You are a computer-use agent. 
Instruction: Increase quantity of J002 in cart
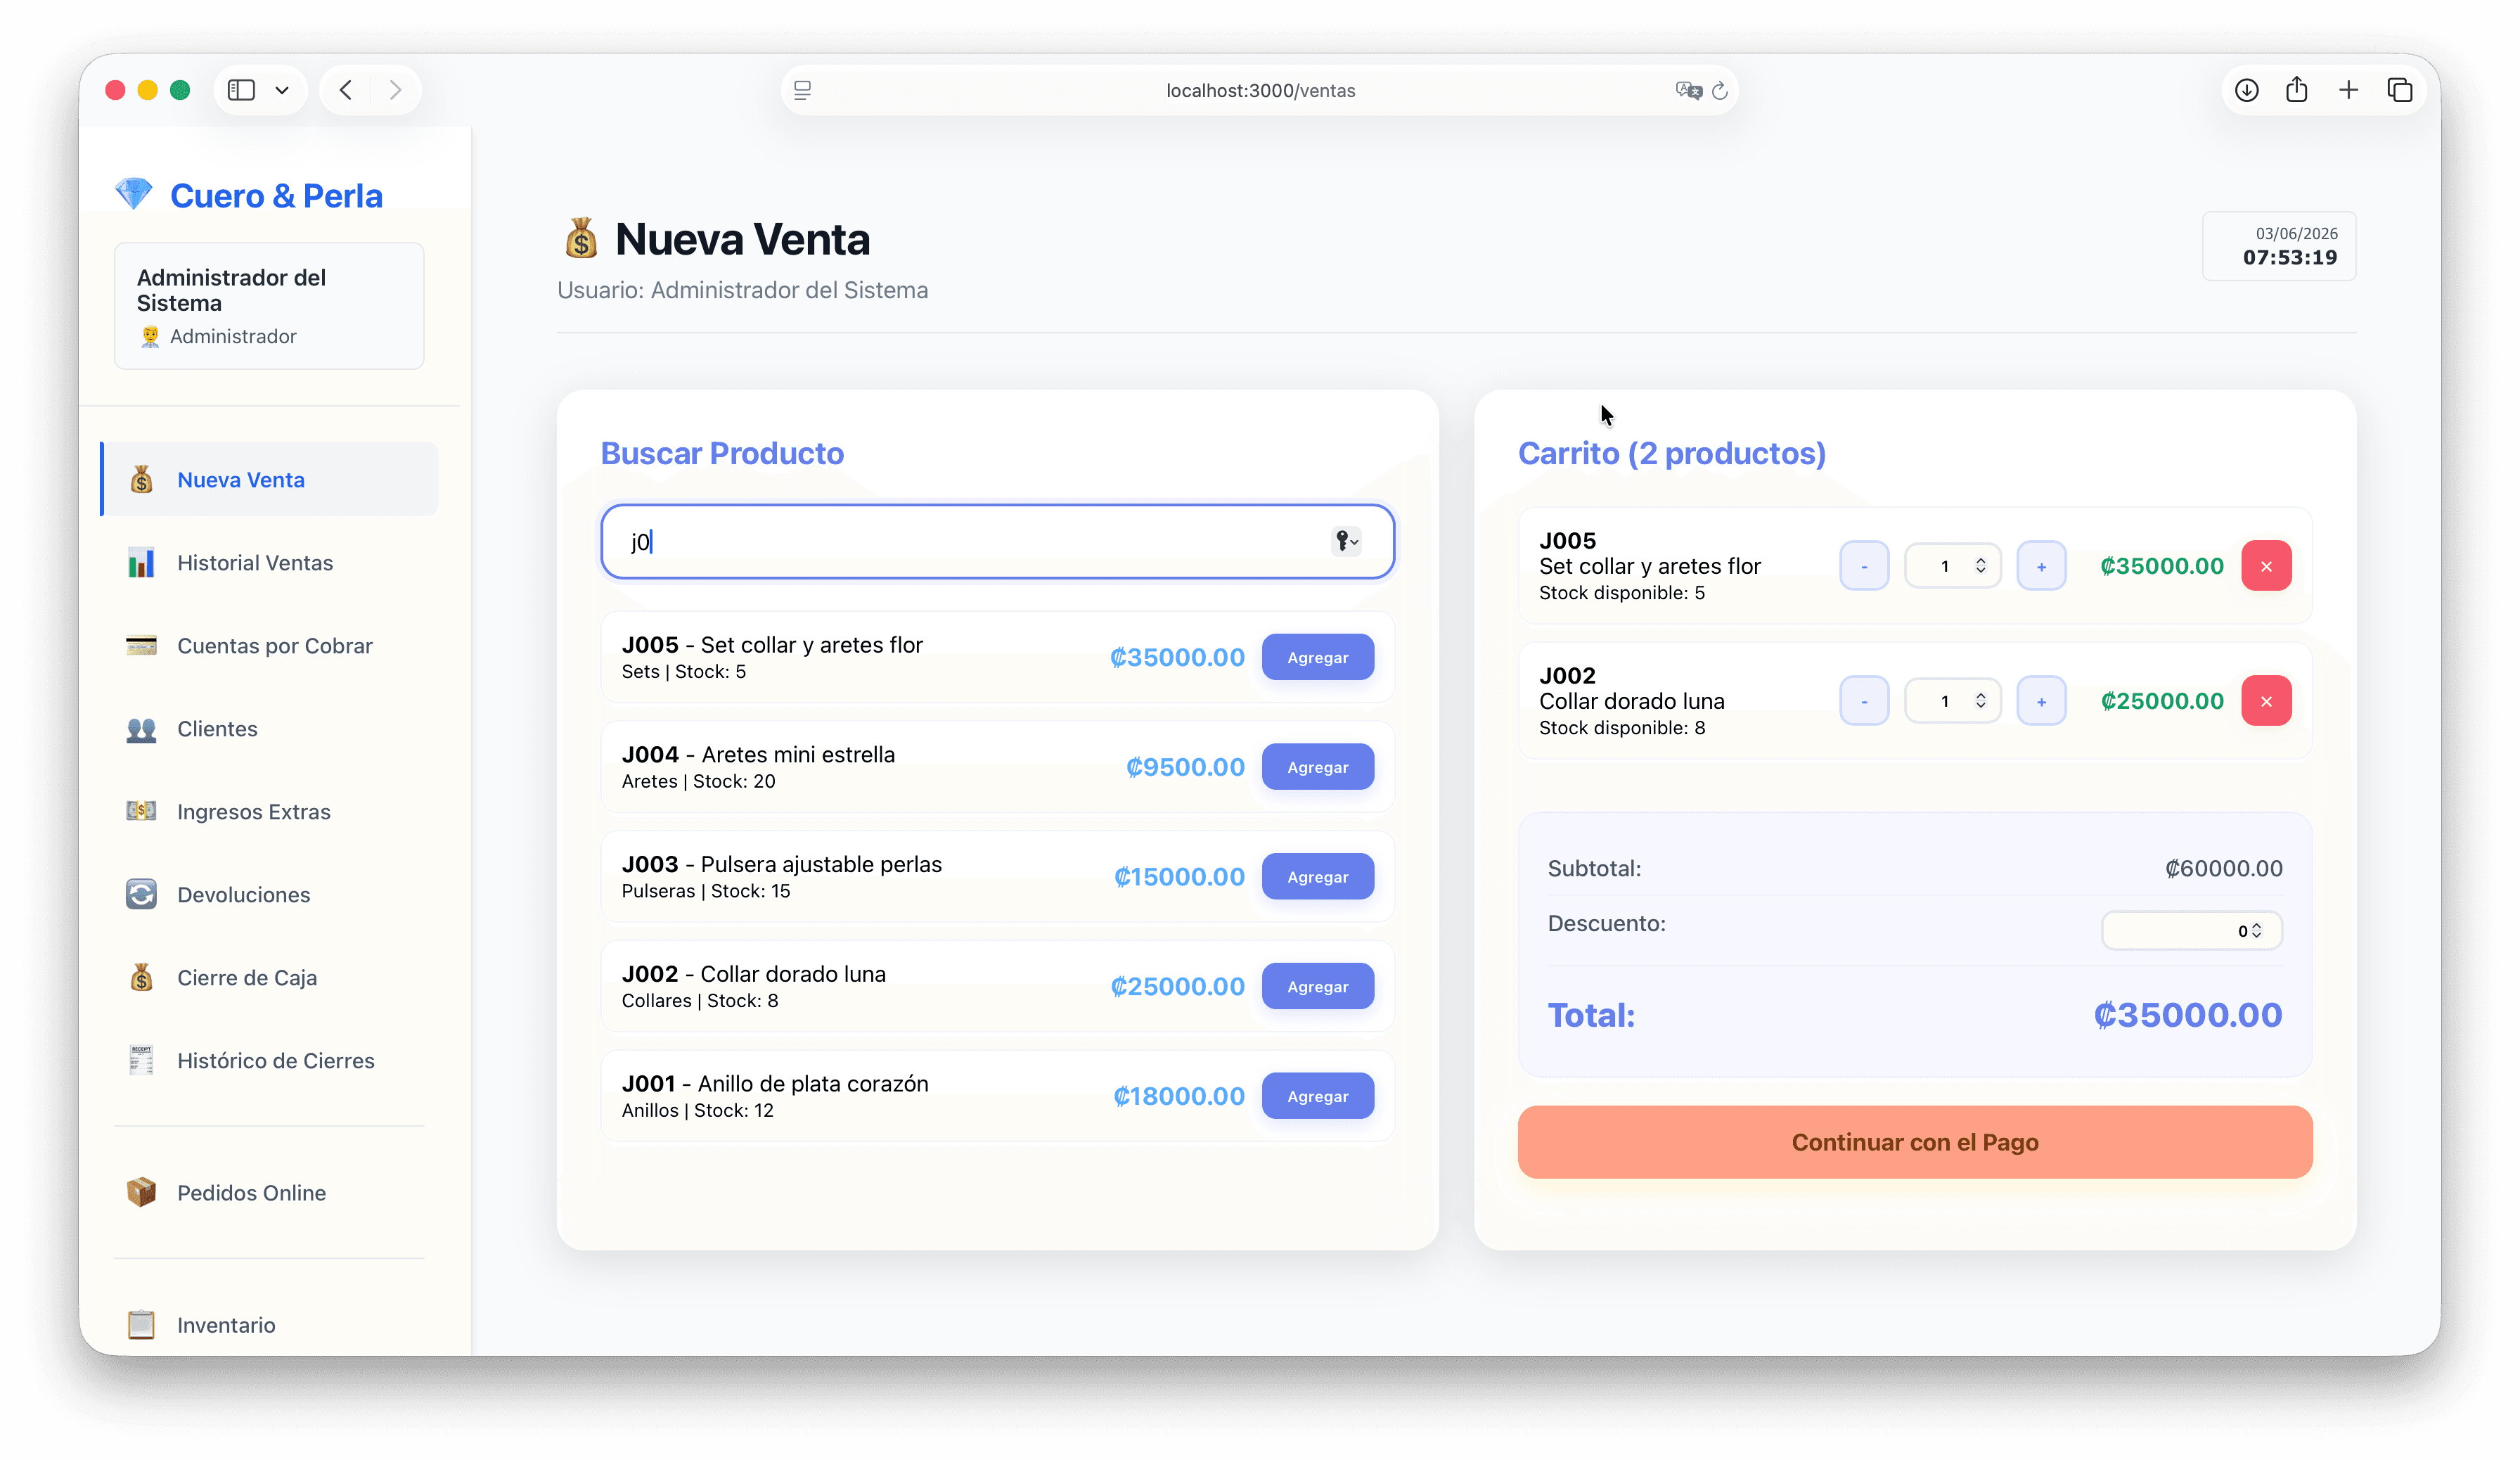[x=2041, y=701]
